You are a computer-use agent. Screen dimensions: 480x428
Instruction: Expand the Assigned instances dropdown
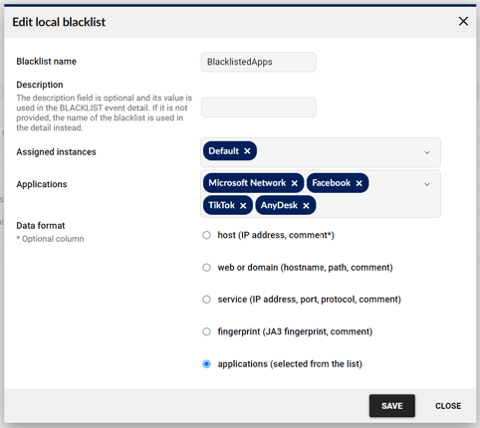tap(427, 153)
